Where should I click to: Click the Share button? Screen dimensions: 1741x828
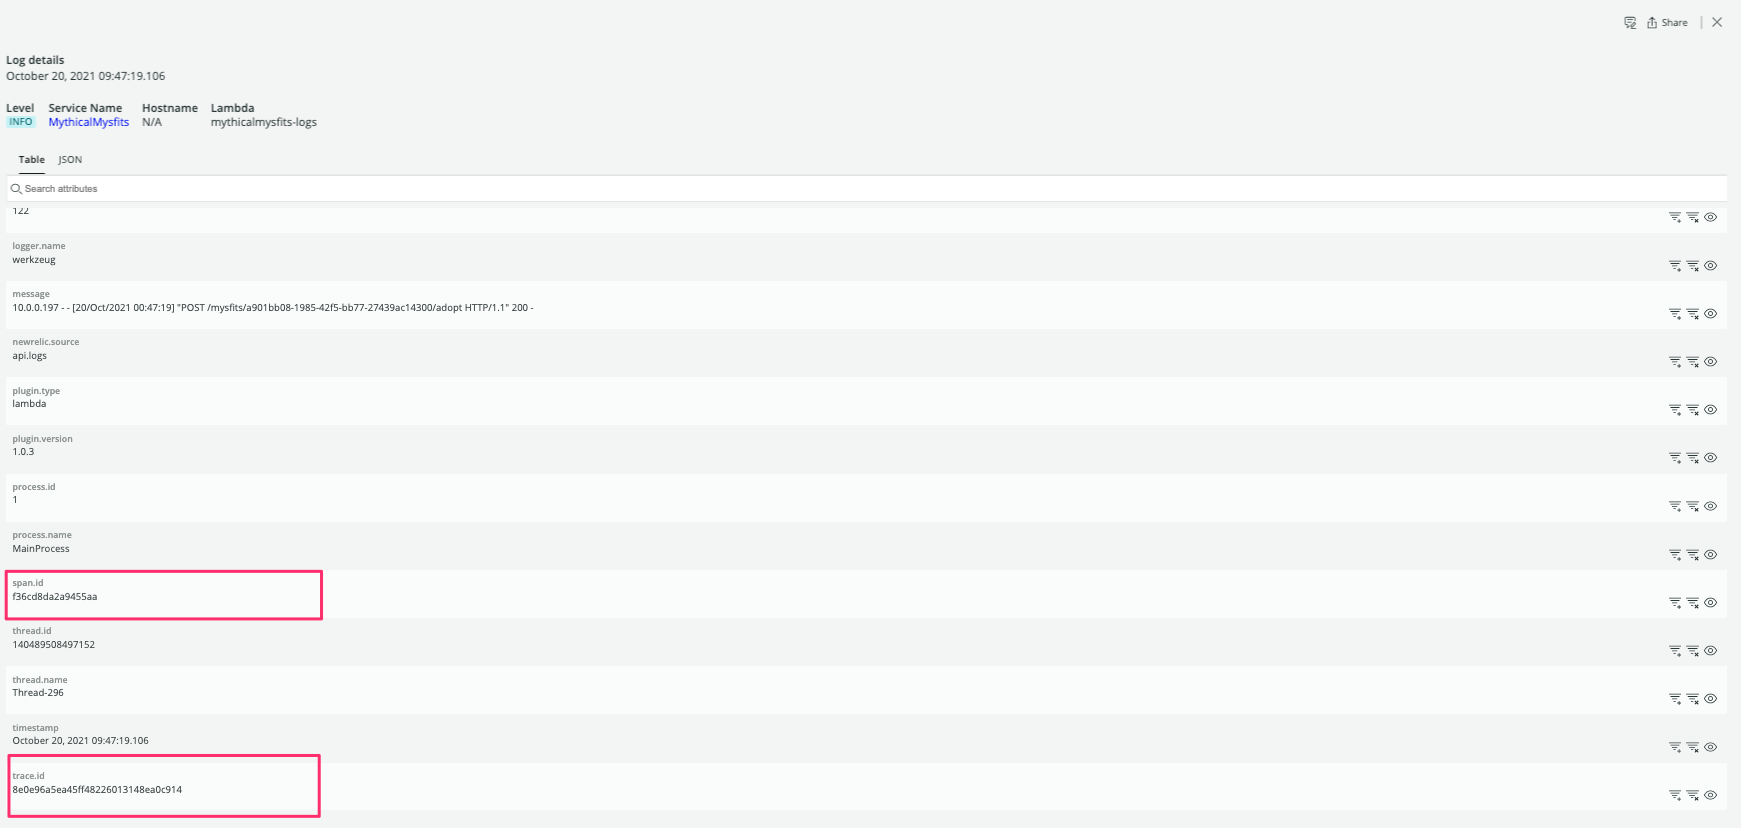click(x=1667, y=23)
